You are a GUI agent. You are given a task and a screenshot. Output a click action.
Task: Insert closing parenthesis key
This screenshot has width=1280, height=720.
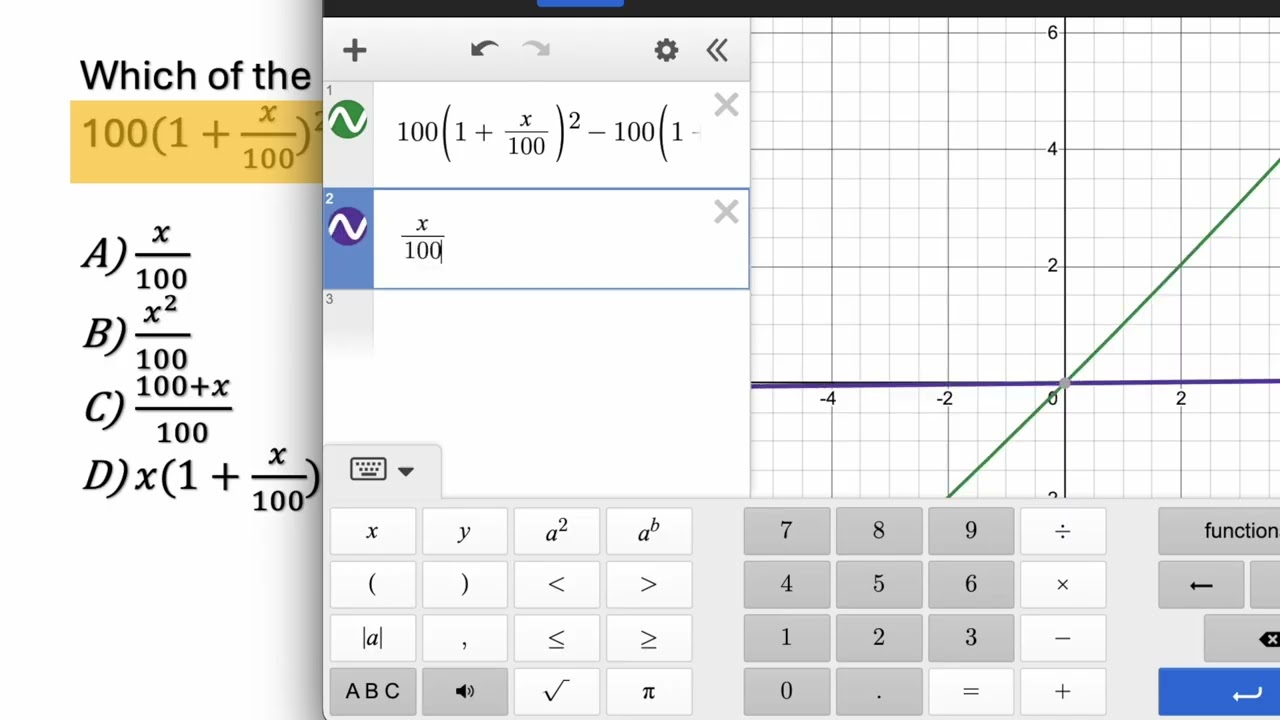click(464, 585)
